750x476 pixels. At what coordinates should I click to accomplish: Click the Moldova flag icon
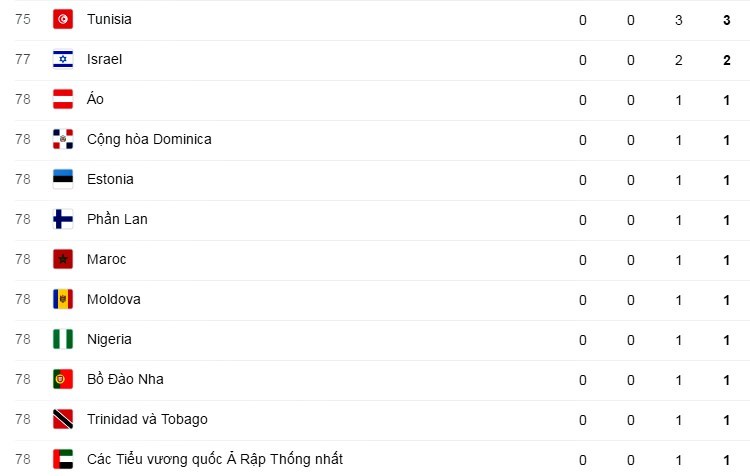(x=63, y=299)
